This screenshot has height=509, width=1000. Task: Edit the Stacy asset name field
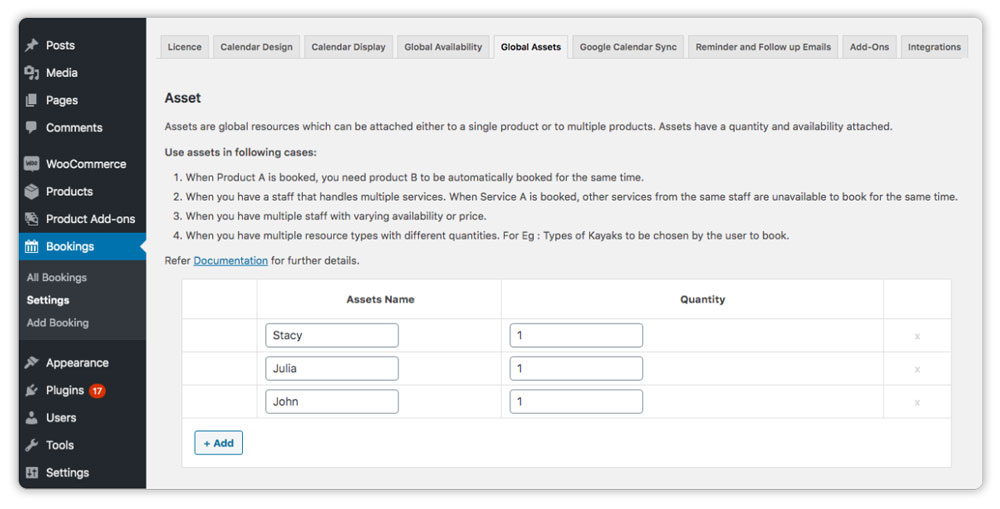pos(332,336)
